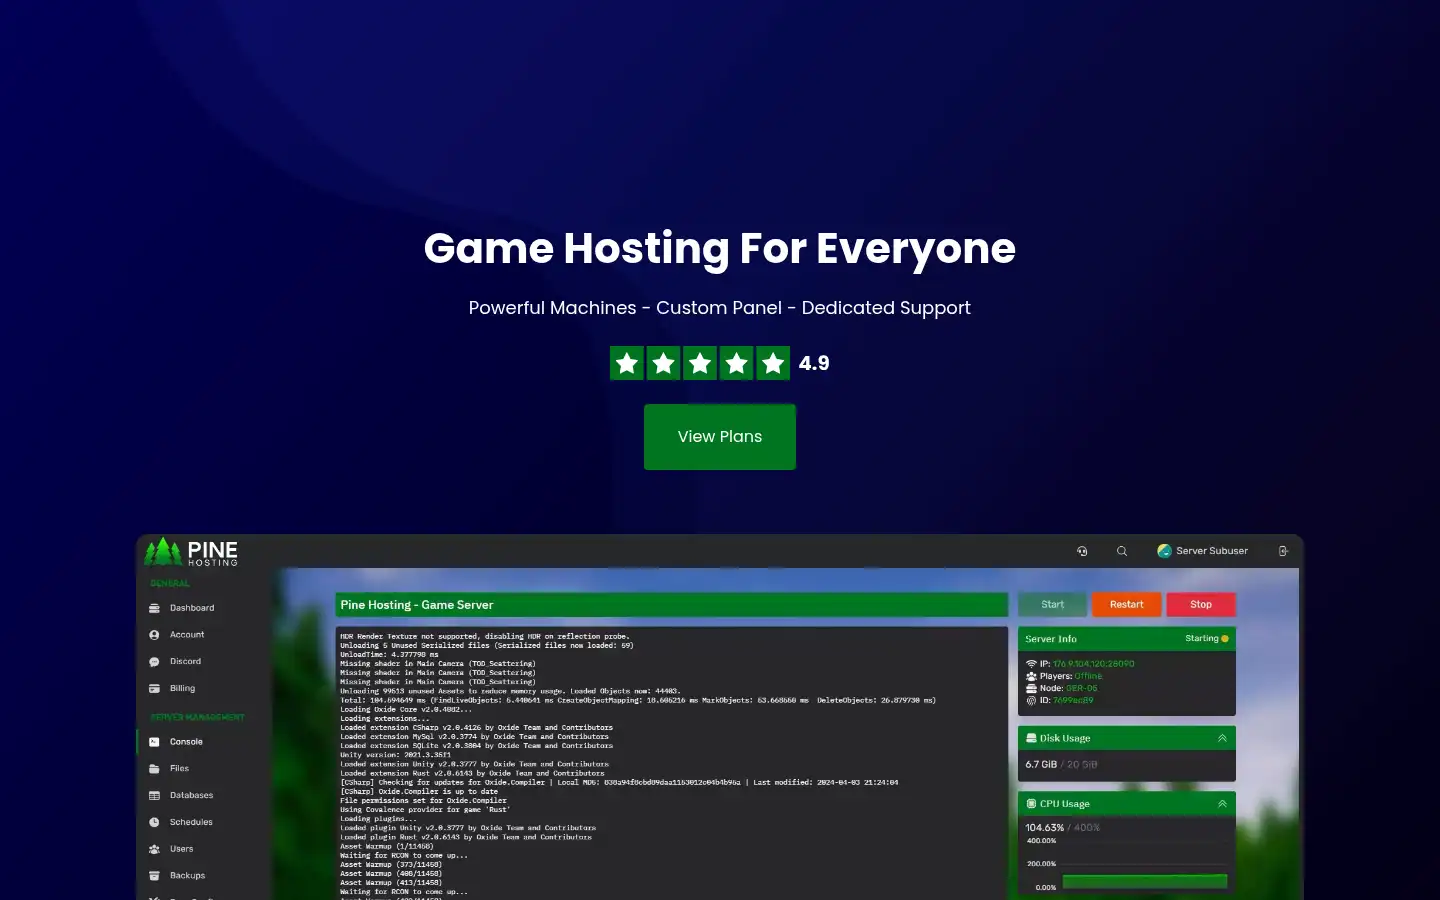Select the Console sidebar item
The image size is (1440, 900).
(186, 742)
